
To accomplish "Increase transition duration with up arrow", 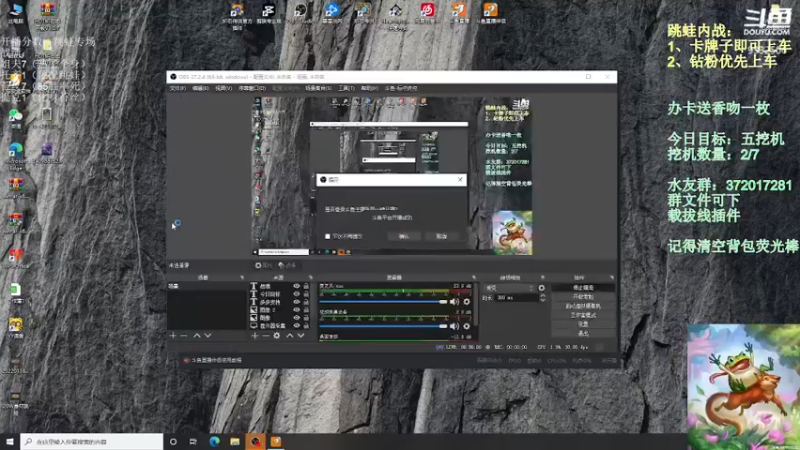I will (542, 295).
